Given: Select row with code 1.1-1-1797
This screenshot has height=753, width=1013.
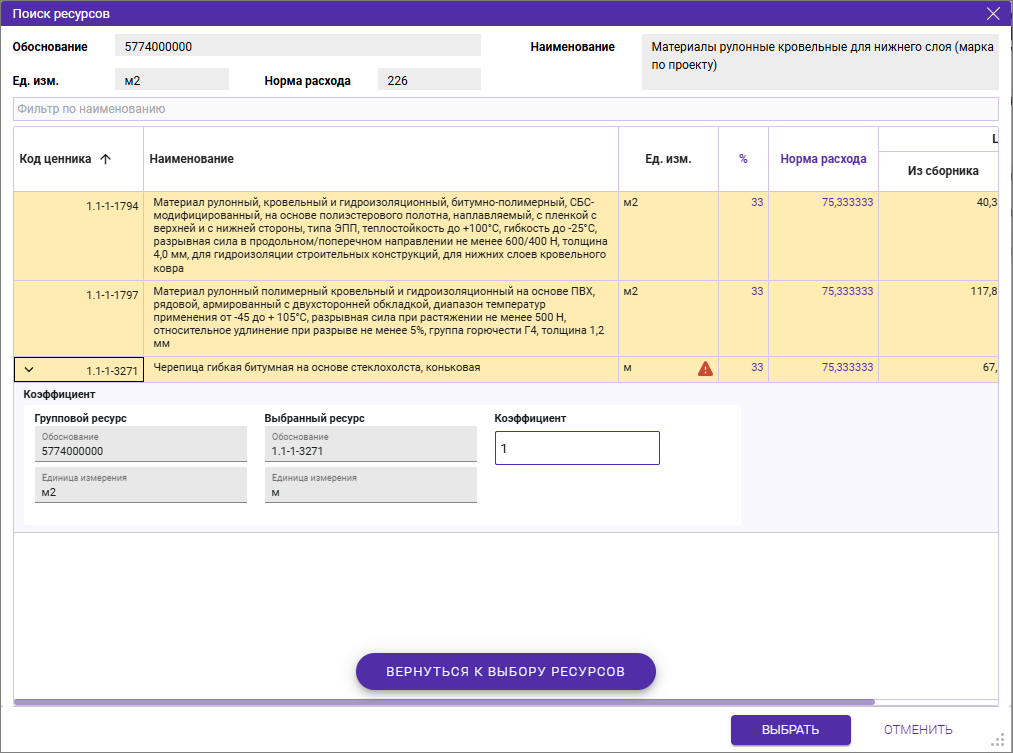Looking at the screenshot, I should point(380,317).
